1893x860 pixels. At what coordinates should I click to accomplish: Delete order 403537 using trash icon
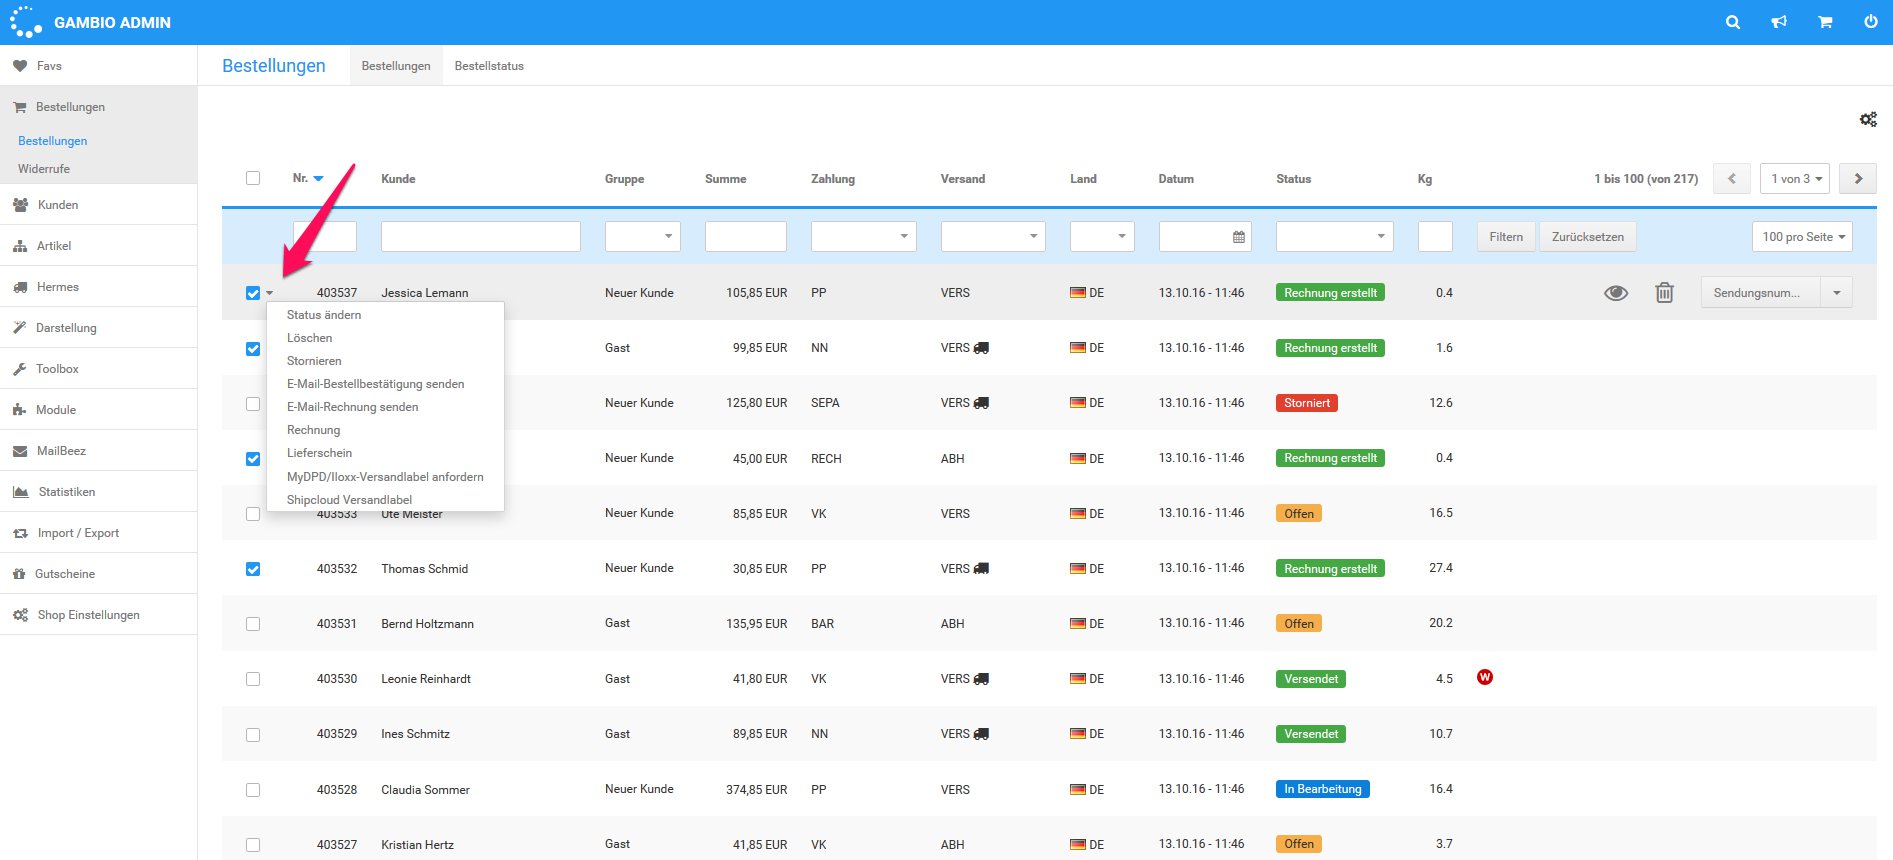[1664, 293]
